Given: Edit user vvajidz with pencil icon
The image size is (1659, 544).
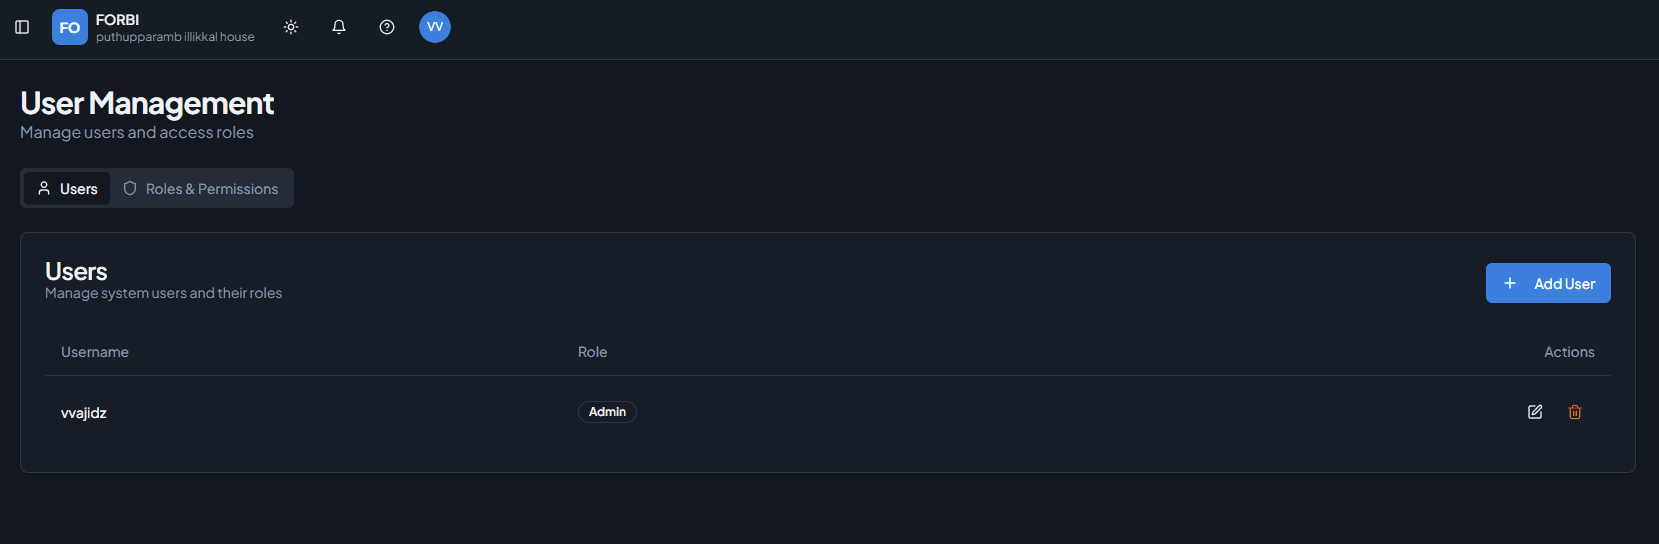Looking at the screenshot, I should [x=1535, y=412].
